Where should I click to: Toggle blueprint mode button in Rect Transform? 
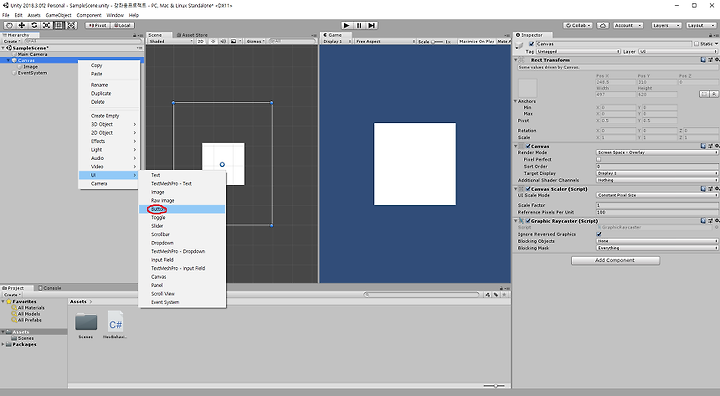point(704,94)
